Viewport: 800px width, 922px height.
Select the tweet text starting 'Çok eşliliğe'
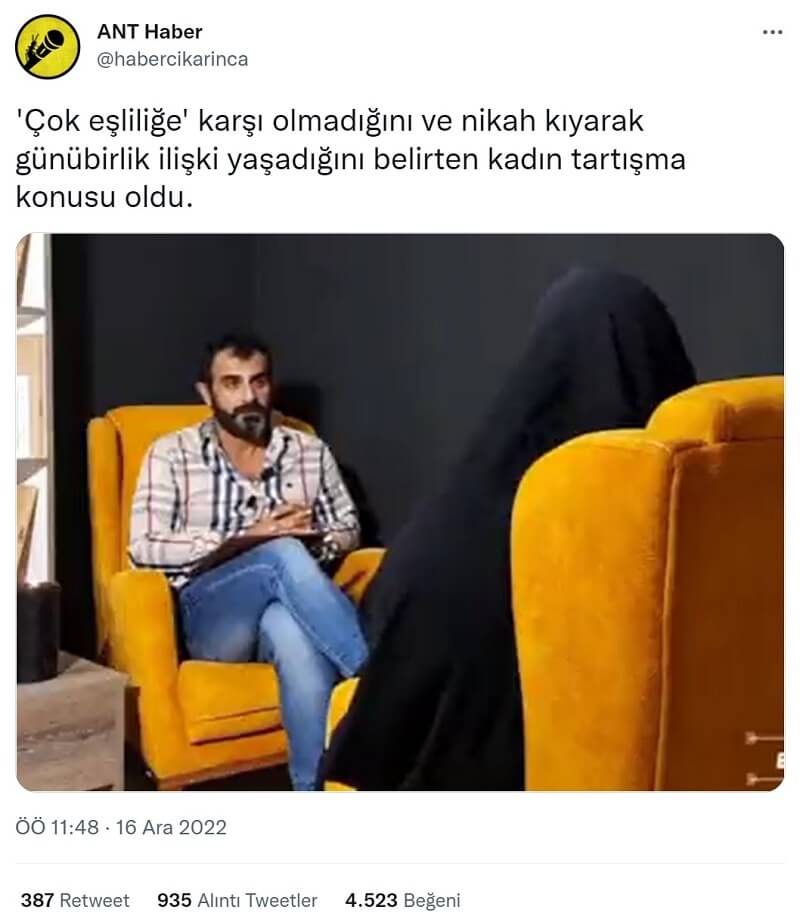[x=350, y=159]
